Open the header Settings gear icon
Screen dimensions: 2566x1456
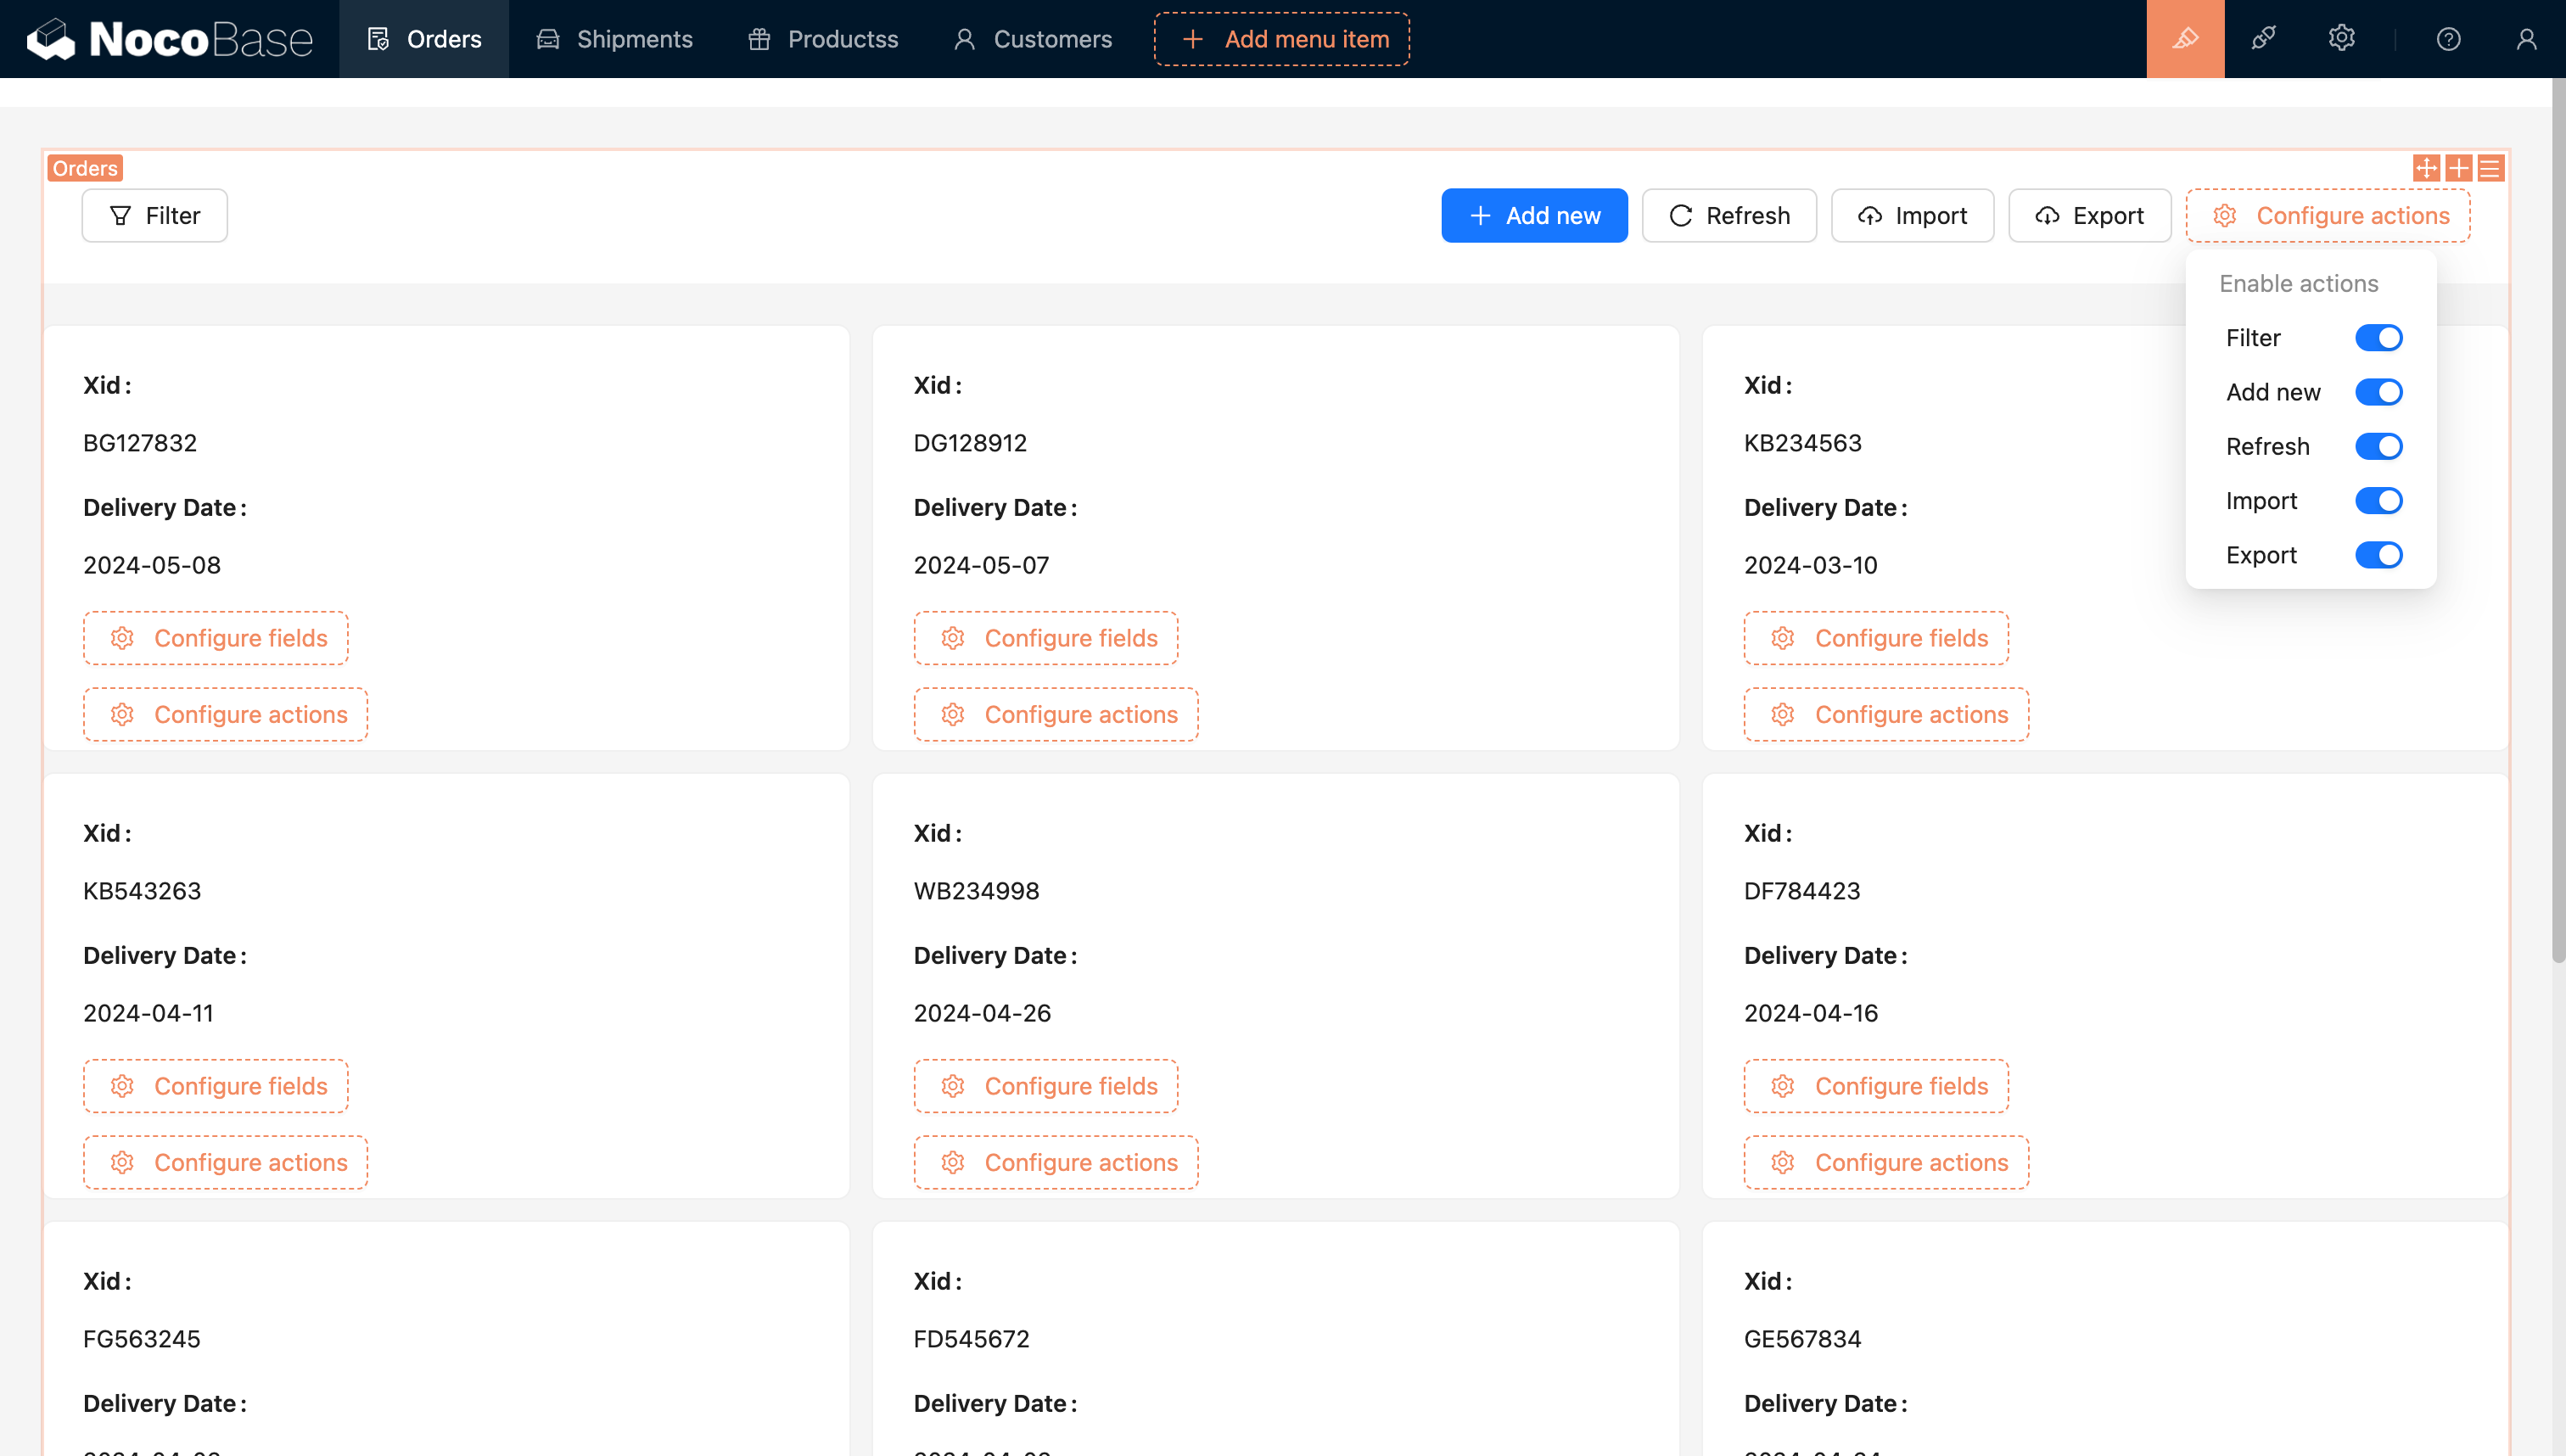click(x=2341, y=39)
